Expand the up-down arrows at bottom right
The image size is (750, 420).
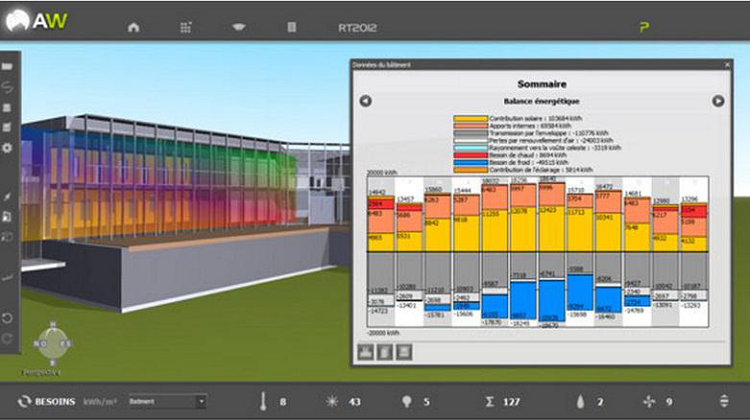[723, 401]
